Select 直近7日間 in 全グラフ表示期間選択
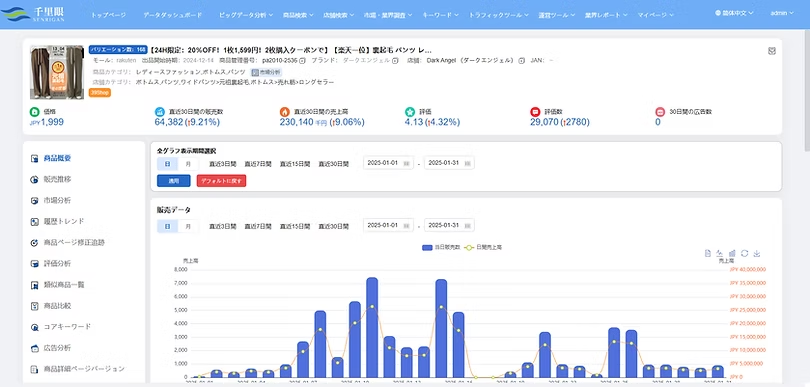This screenshot has height=387, width=810. pyautogui.click(x=258, y=164)
